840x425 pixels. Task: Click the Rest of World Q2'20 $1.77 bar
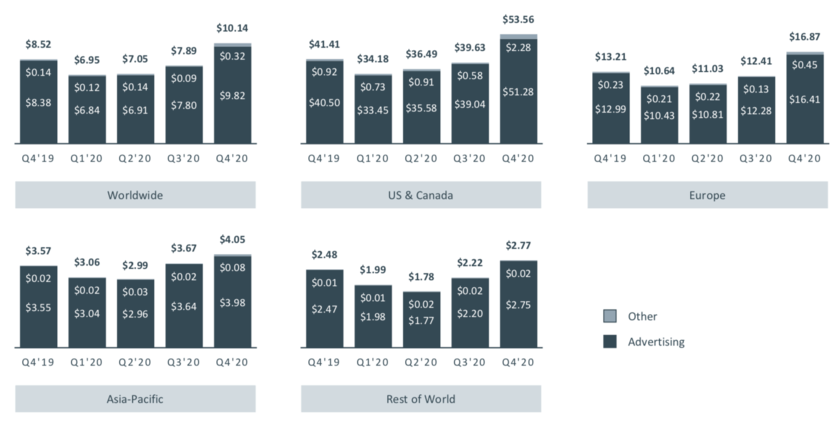coord(421,320)
